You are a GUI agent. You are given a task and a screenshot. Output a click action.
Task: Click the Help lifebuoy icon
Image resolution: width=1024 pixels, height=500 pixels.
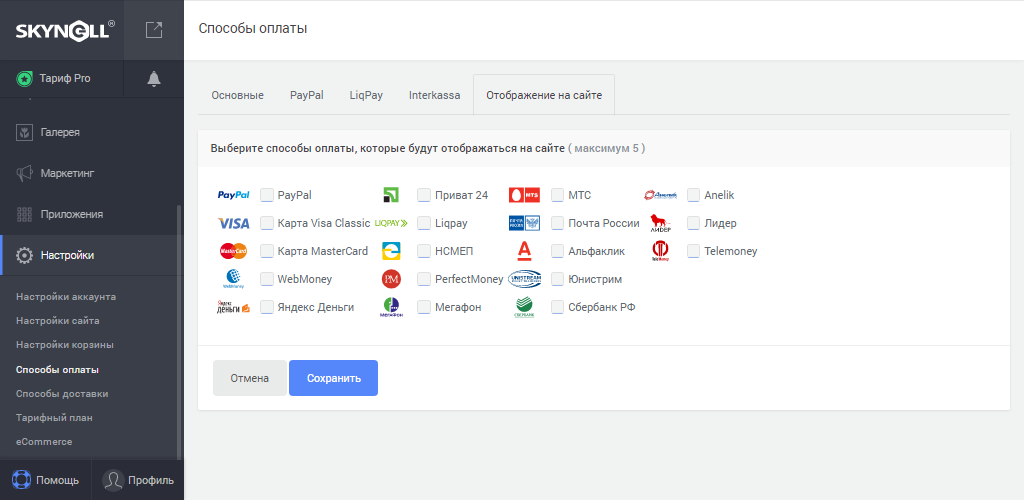pyautogui.click(x=22, y=480)
